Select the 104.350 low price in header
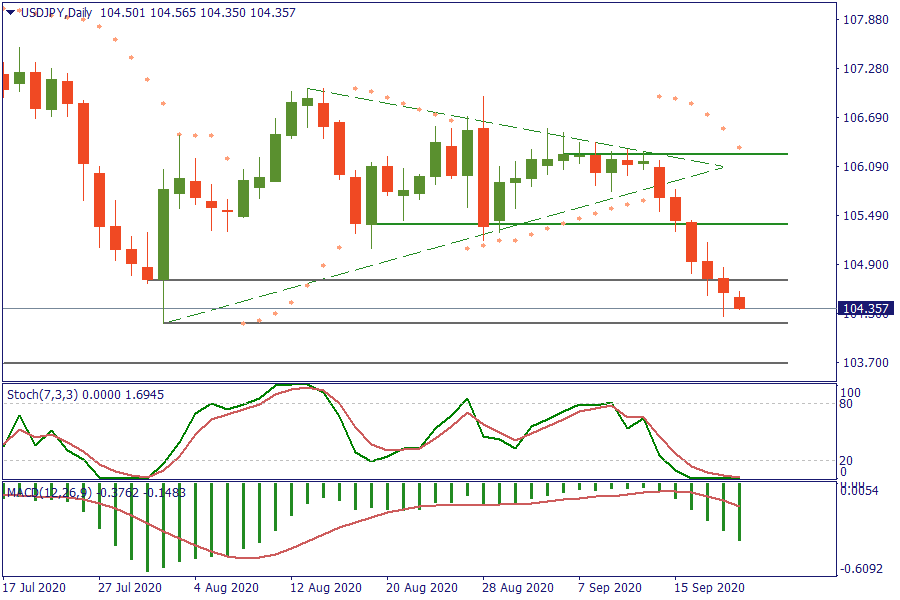The image size is (900, 600). [x=223, y=13]
